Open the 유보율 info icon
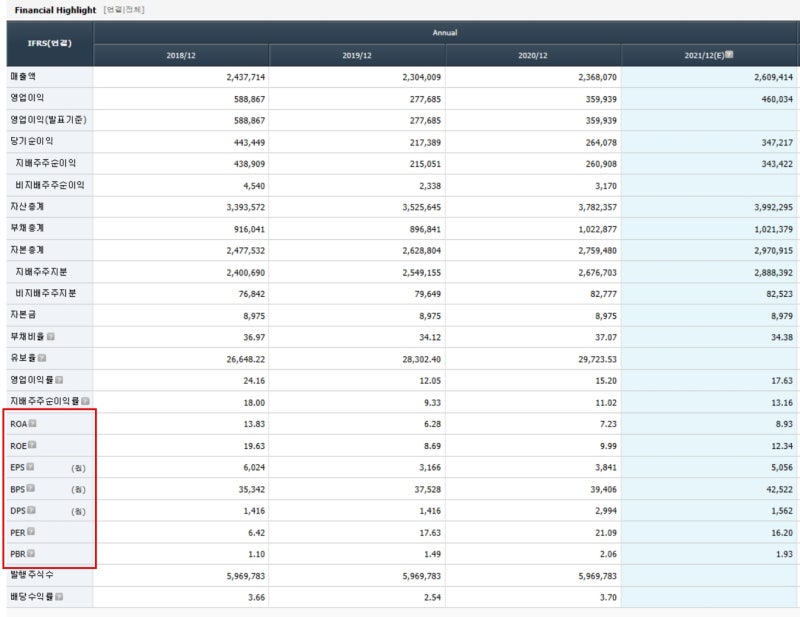Screen dimensions: 800x617 coord(42,358)
